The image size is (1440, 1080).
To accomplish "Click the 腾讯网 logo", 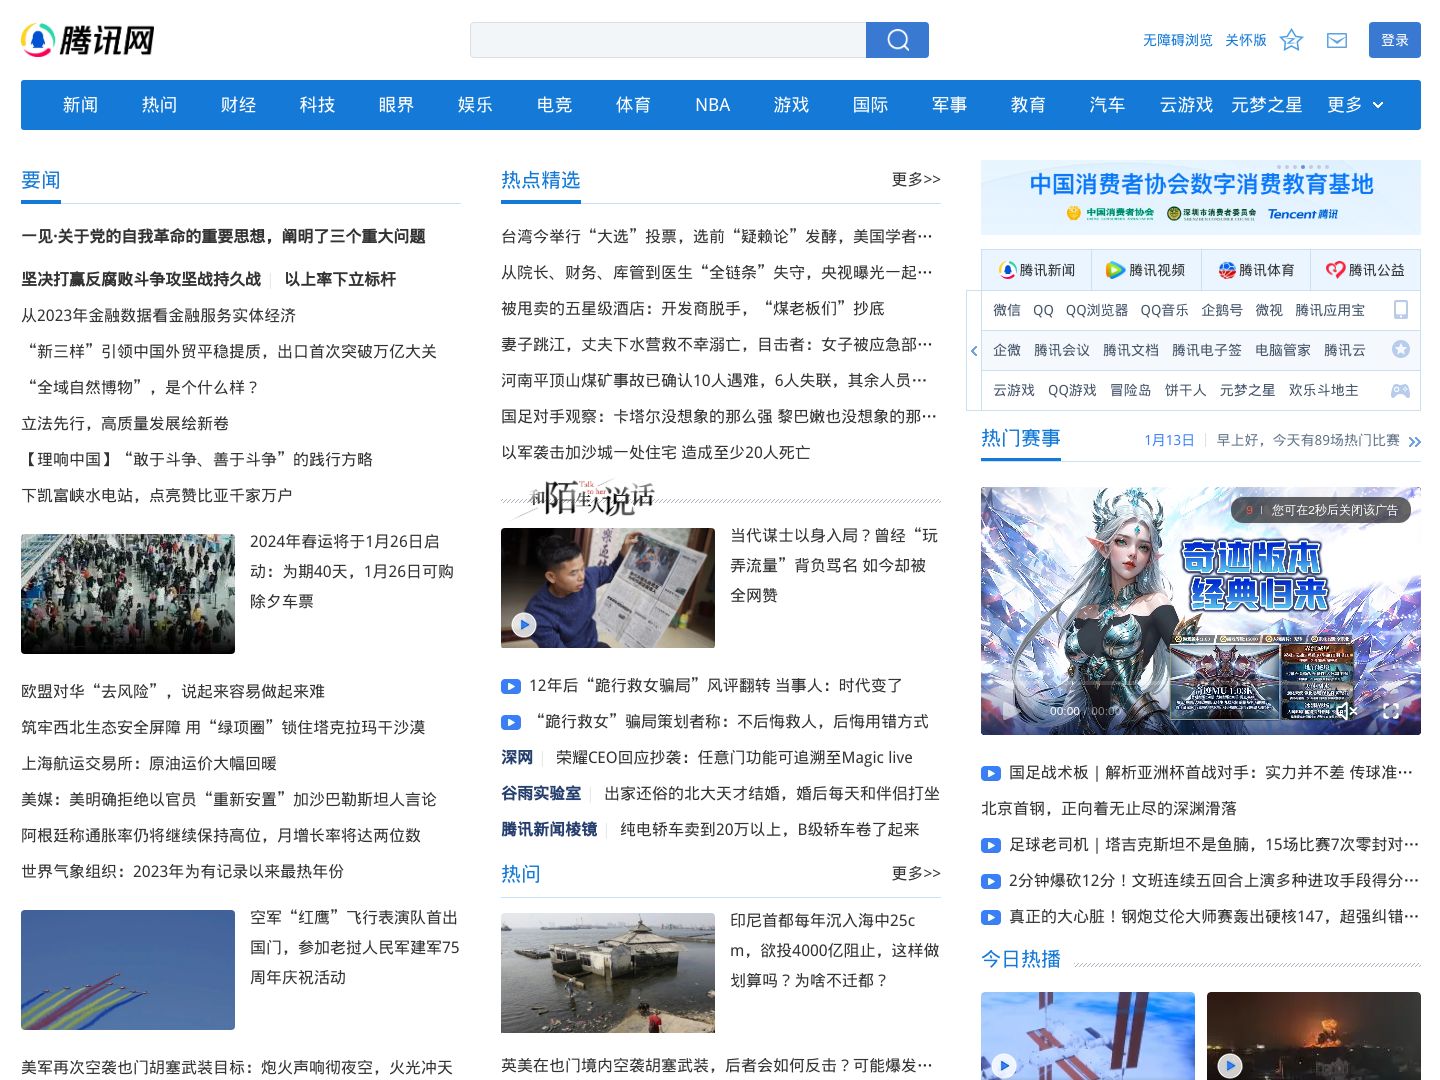I will point(88,40).
